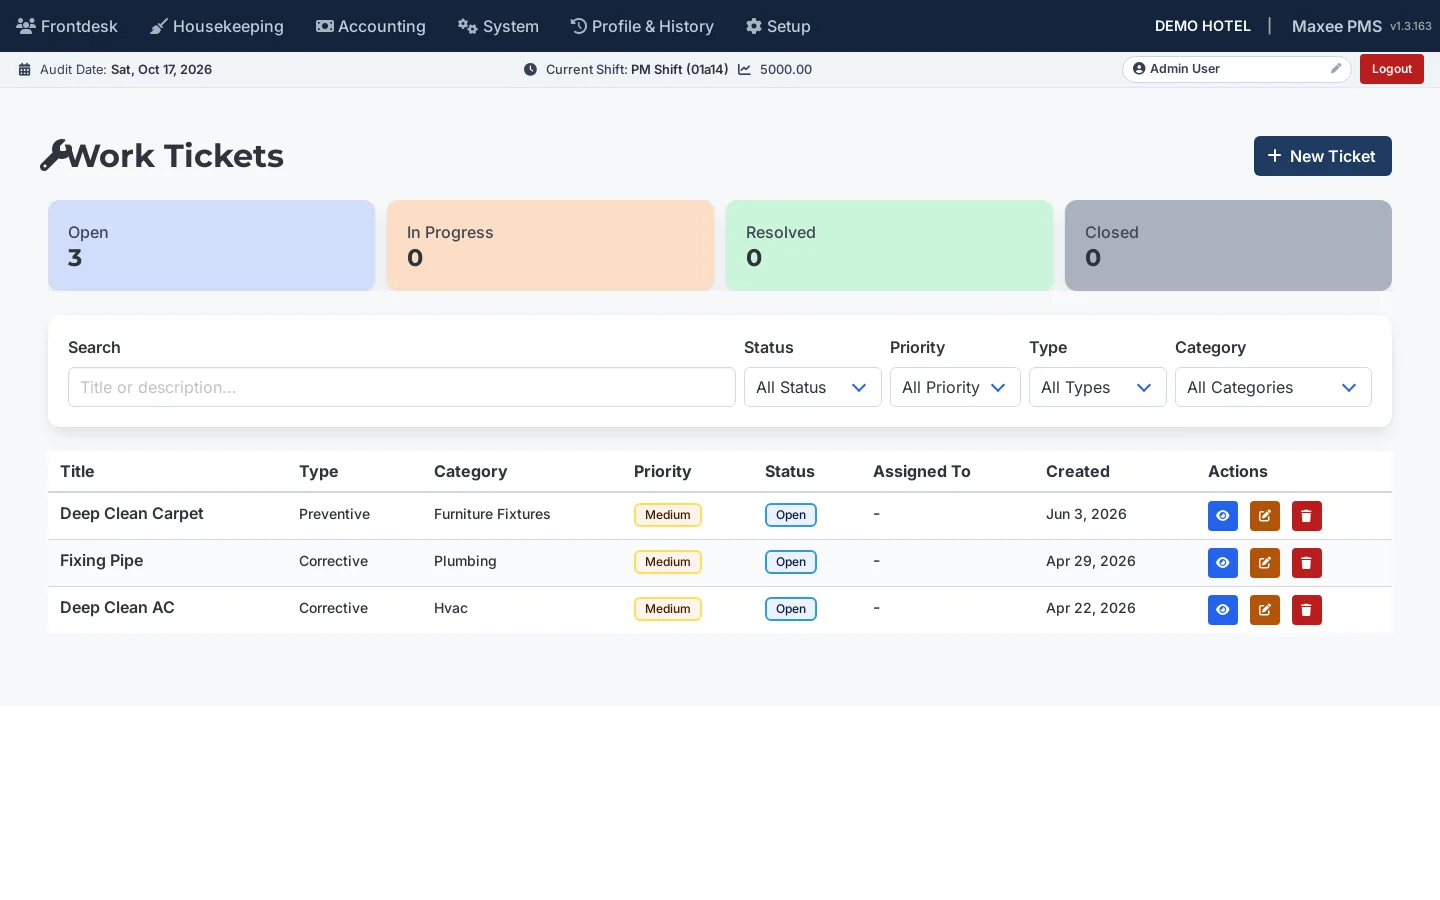Click the clock icon by Current Shift
The width and height of the screenshot is (1440, 900).
[x=530, y=70]
